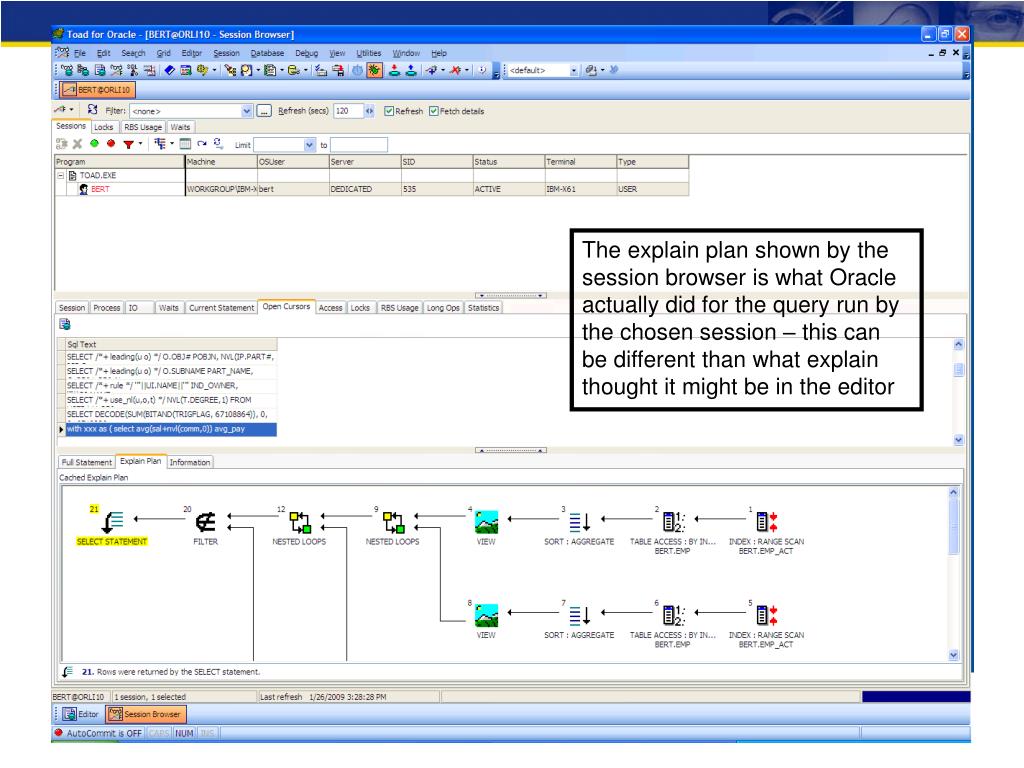Click the red funnel filter icon

[129, 144]
